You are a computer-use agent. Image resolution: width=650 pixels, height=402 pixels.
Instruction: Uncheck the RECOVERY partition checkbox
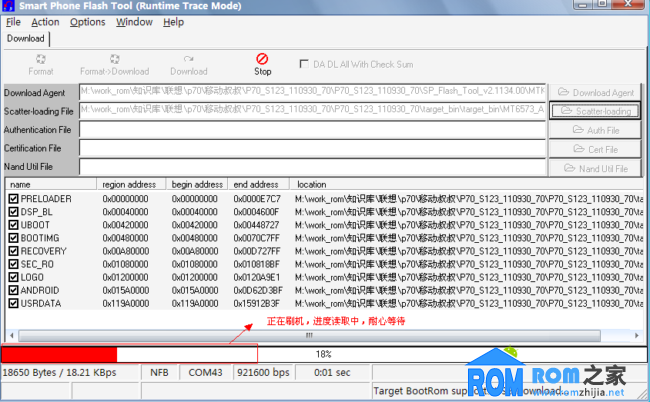coord(13,251)
